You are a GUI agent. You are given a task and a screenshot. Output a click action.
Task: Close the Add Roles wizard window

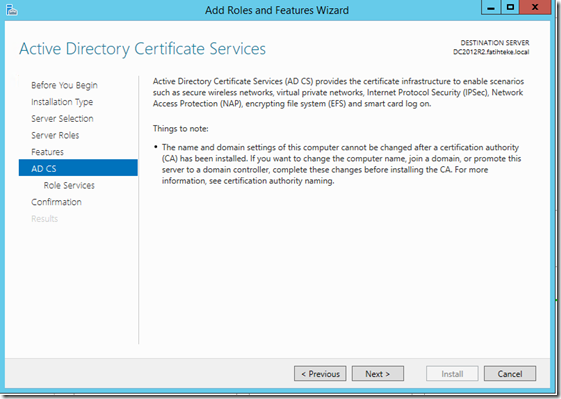click(535, 7)
